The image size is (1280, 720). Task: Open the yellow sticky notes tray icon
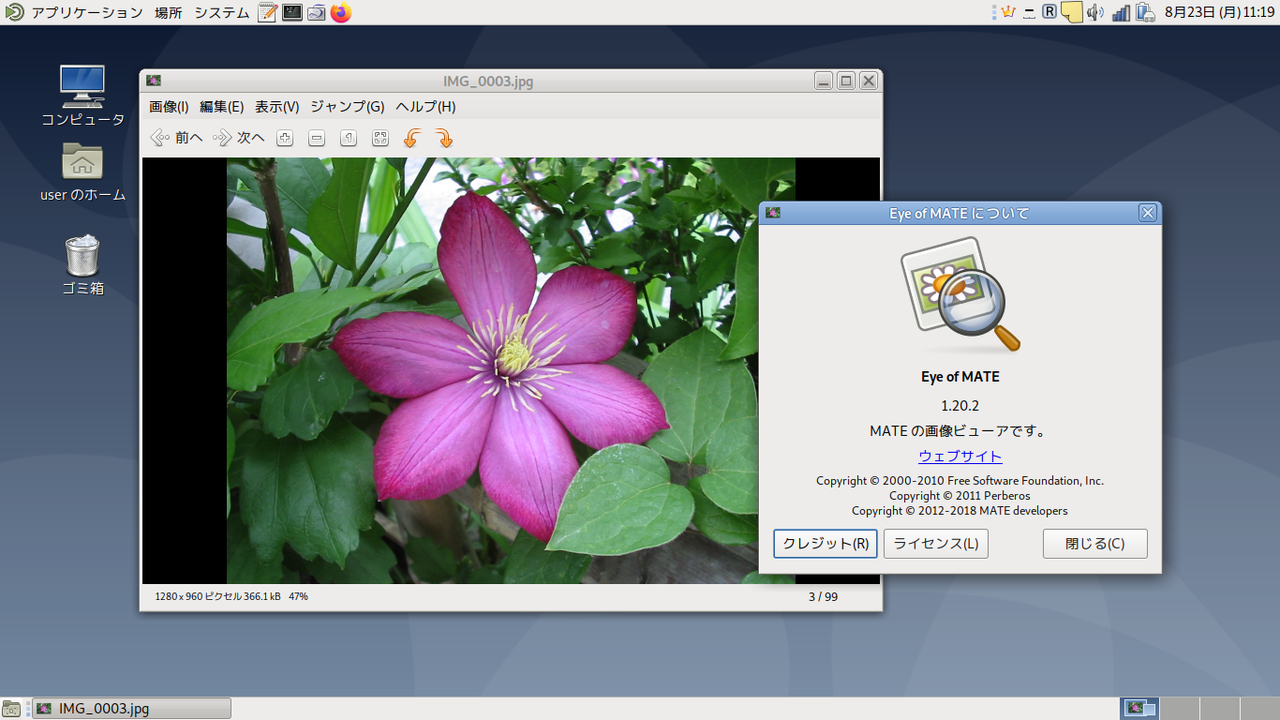point(1071,13)
